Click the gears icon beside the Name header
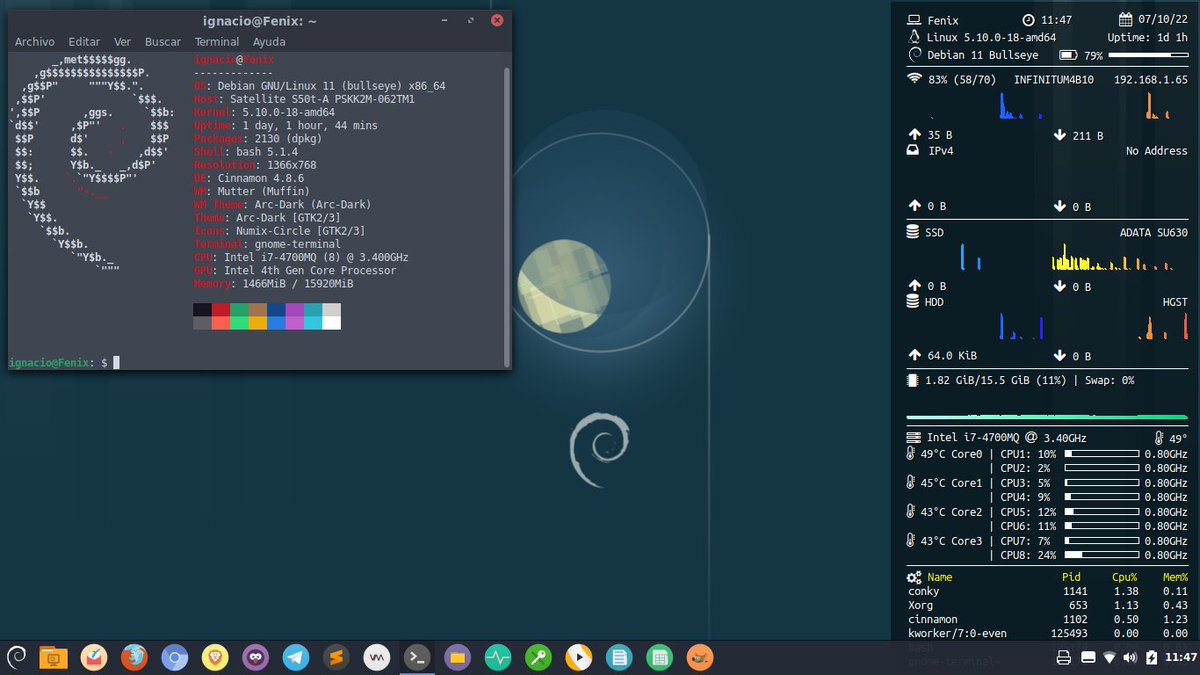Image resolution: width=1200 pixels, height=675 pixels. click(914, 577)
